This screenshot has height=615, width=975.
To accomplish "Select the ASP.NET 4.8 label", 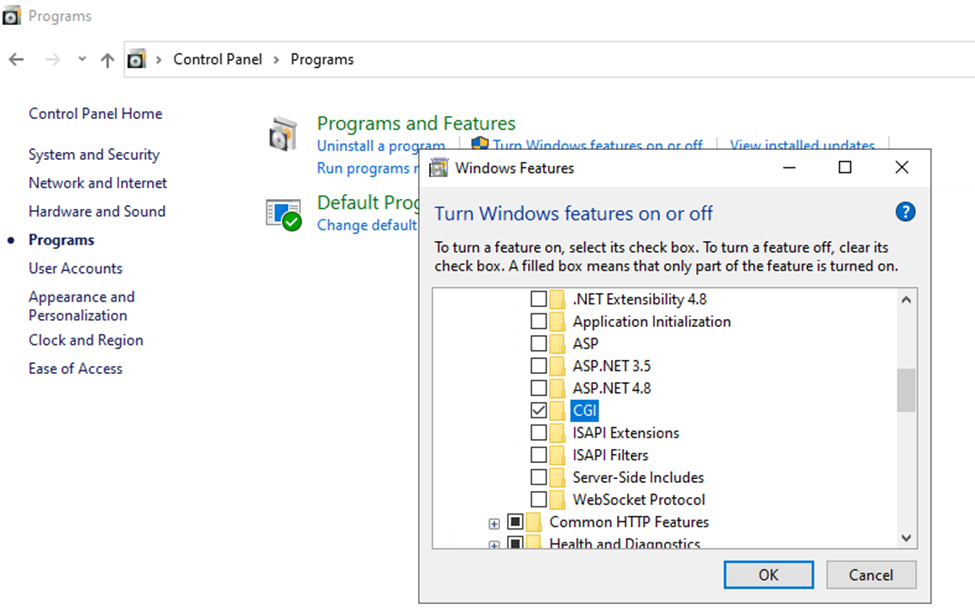I will click(x=612, y=388).
